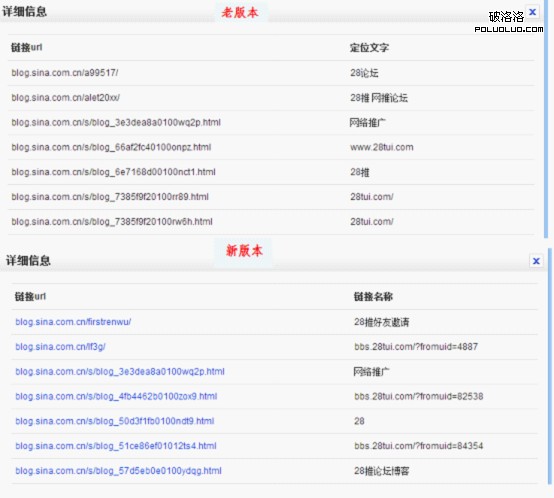Screen dimensions: 554x498
Task: Open blog_4fb4462b0100zox9.html link
Action: click(x=116, y=396)
